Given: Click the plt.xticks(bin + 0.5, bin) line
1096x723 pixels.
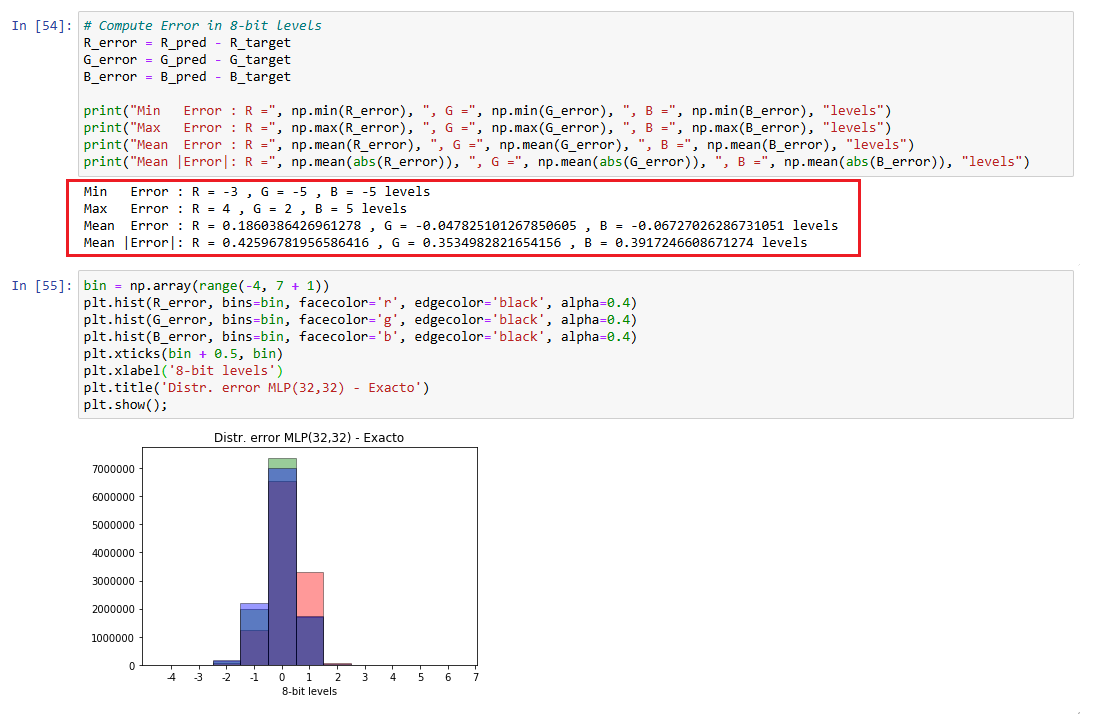Looking at the screenshot, I should click(183, 354).
